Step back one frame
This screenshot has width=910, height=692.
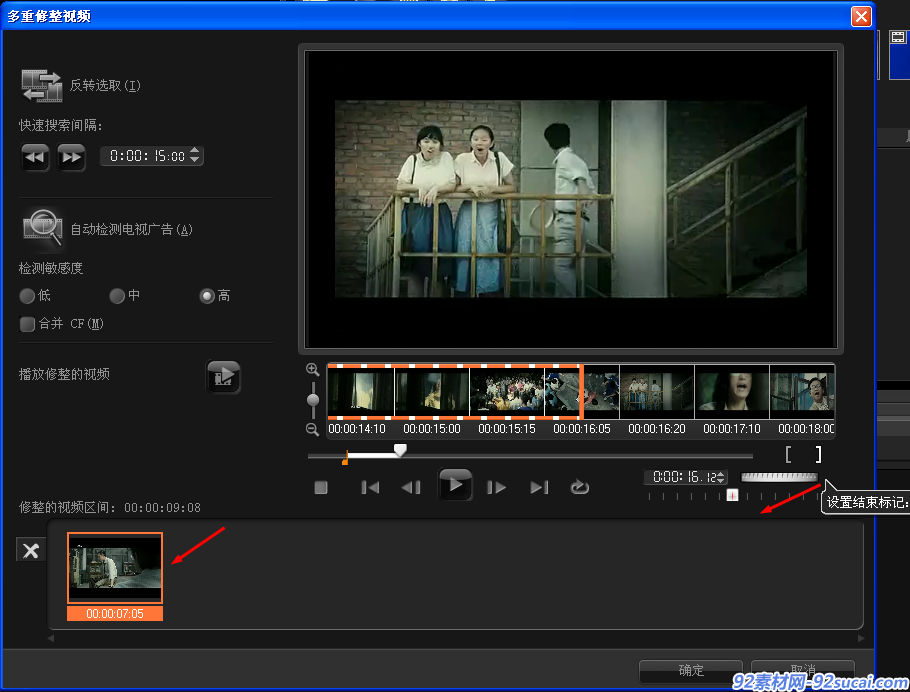tap(411, 487)
